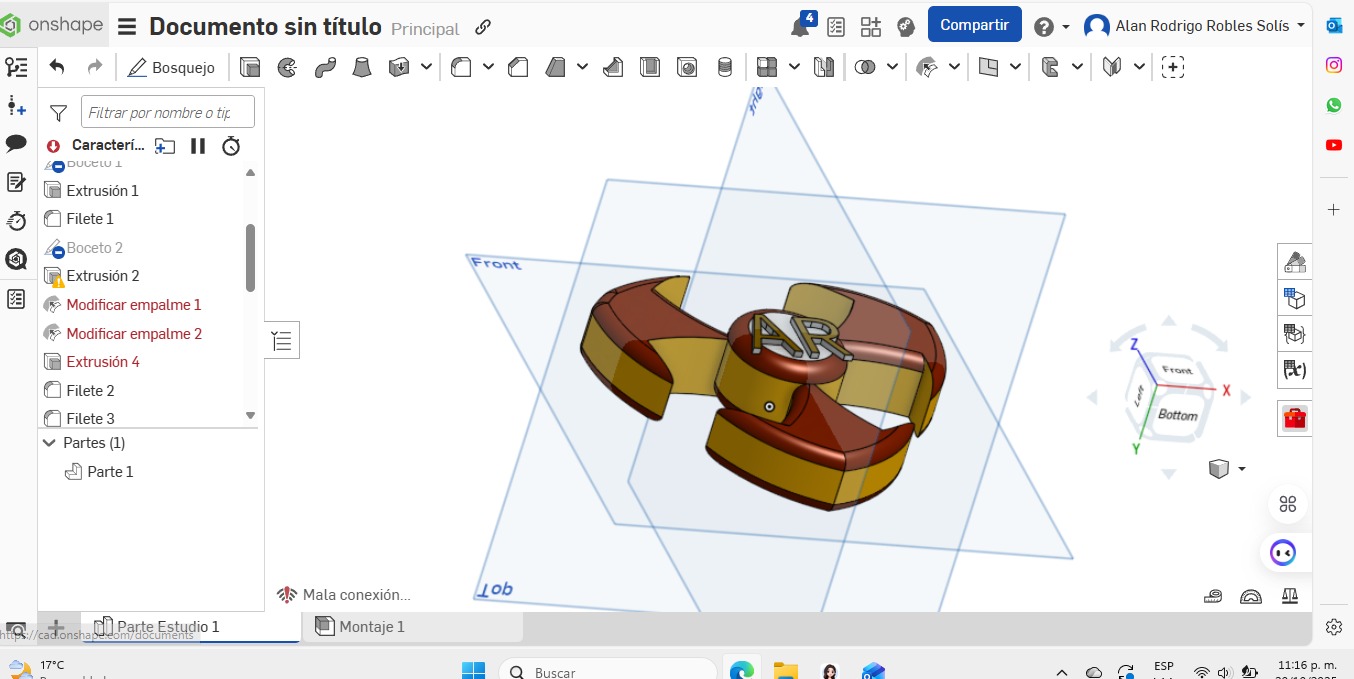Select Filete 2 in the feature list
1354x679 pixels.
[x=91, y=390]
